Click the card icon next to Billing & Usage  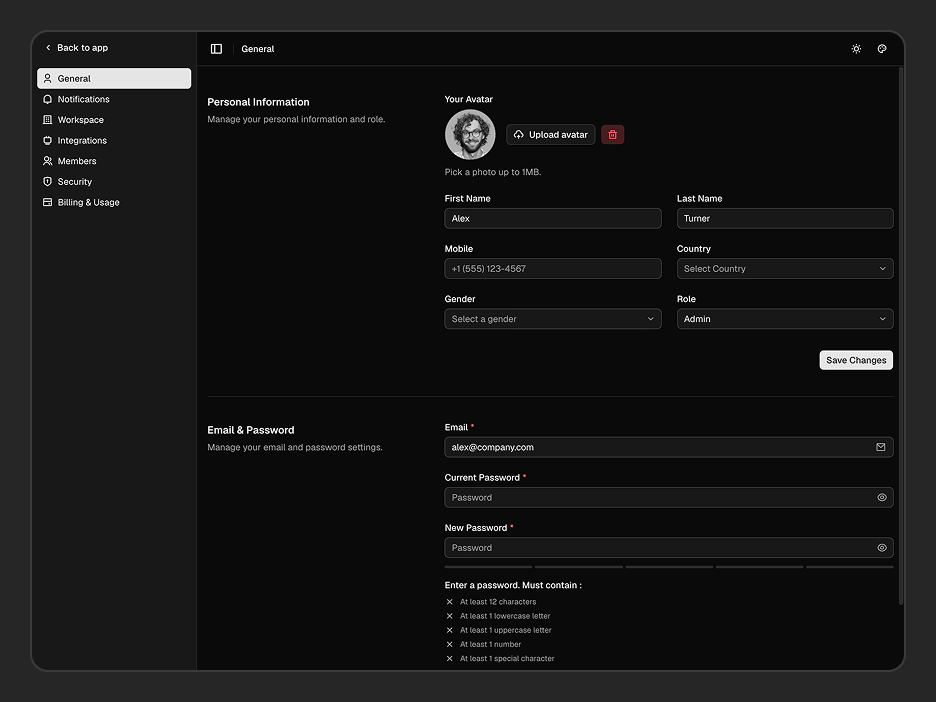pos(48,202)
